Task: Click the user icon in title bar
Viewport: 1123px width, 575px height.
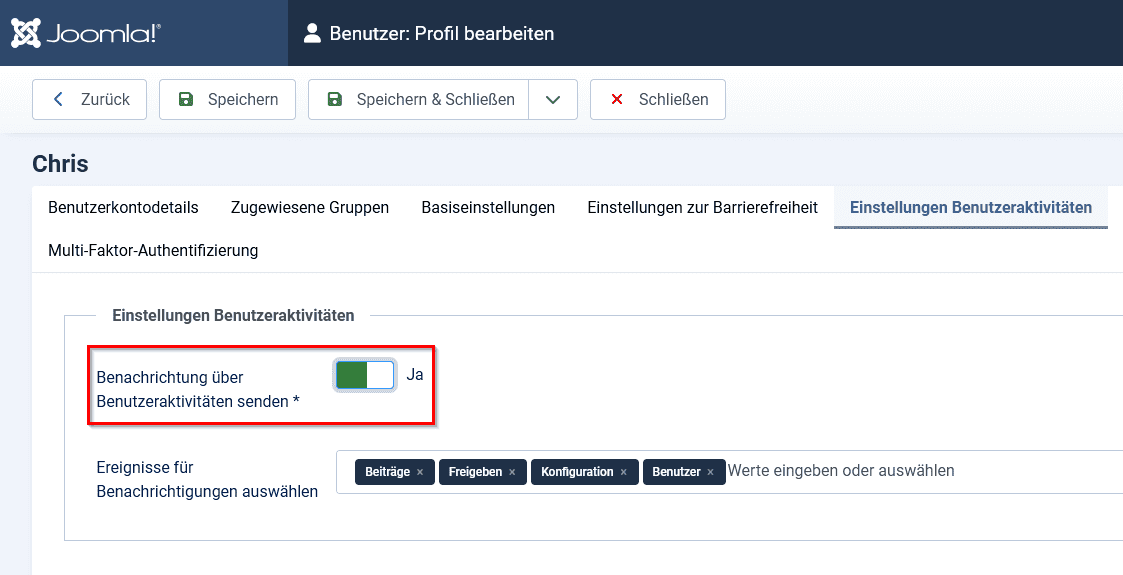Action: [313, 34]
